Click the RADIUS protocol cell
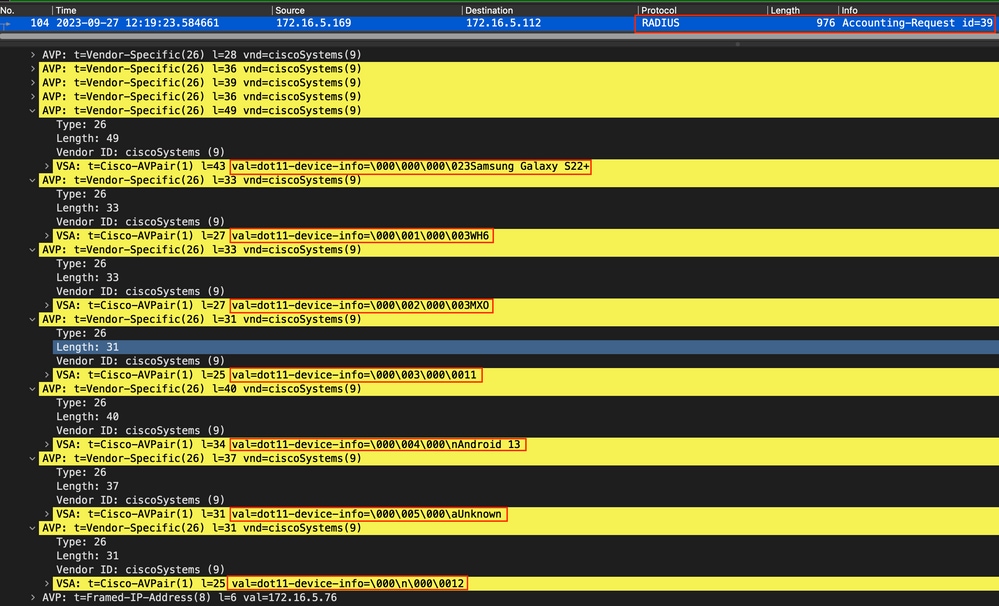 coord(660,23)
